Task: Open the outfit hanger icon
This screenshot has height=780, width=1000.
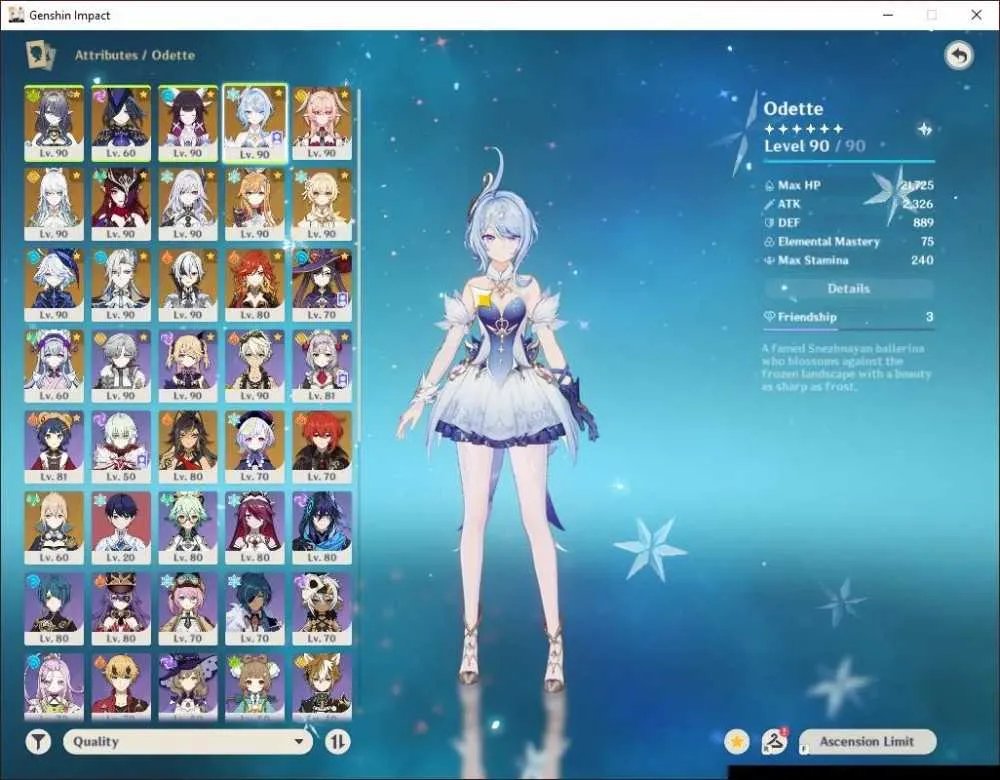Action: pos(774,742)
